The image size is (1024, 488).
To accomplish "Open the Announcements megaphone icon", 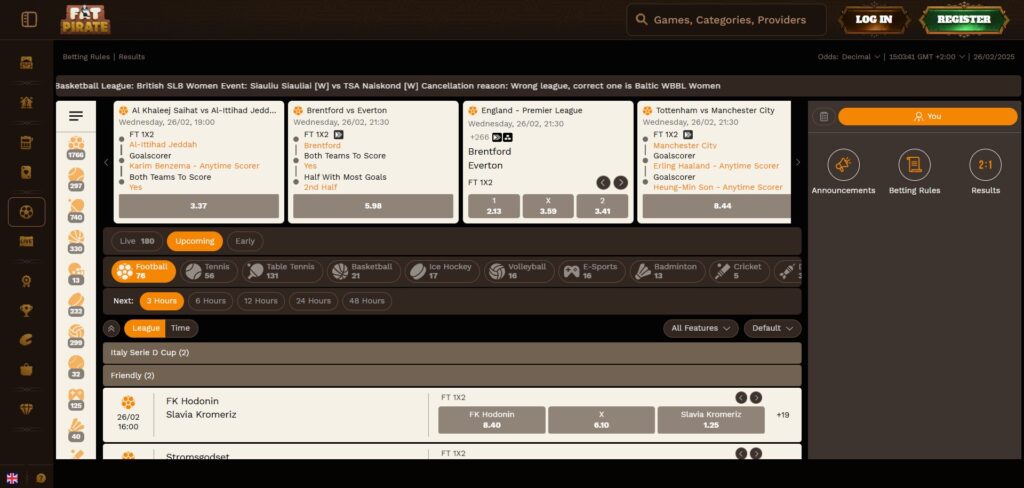I will click(x=843, y=165).
